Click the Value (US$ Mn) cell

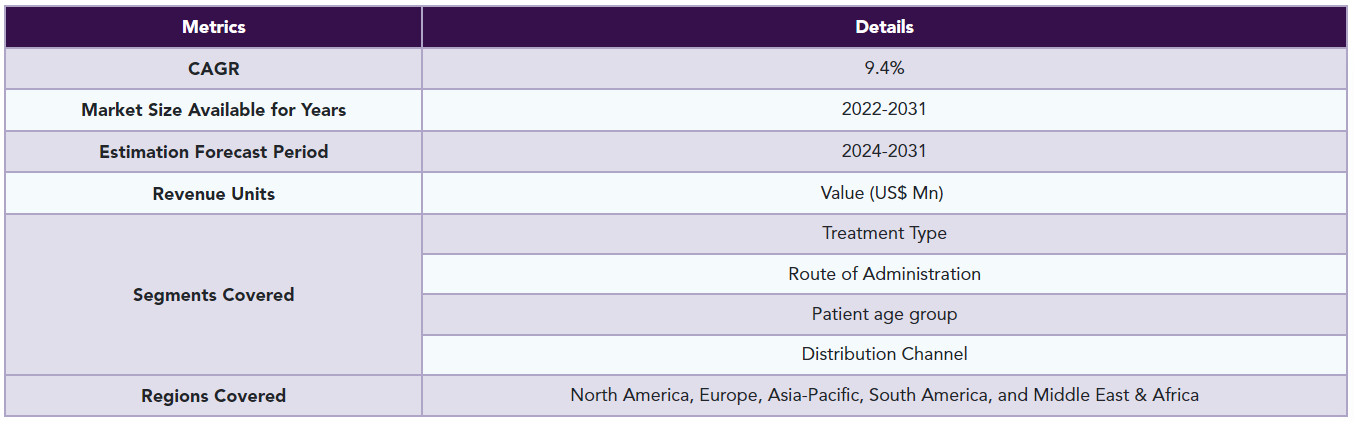coord(884,193)
